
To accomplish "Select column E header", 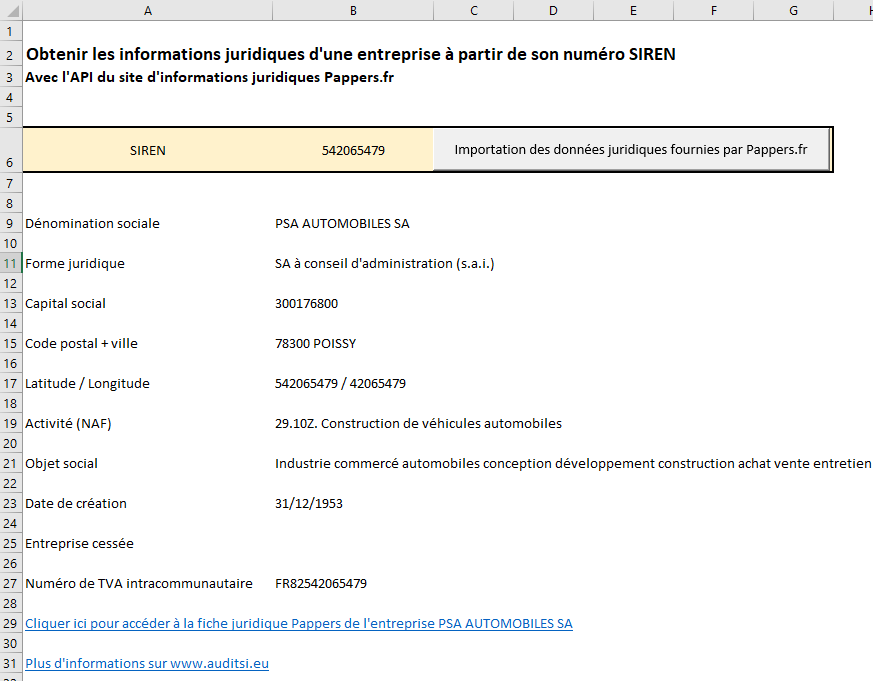I will pyautogui.click(x=634, y=10).
